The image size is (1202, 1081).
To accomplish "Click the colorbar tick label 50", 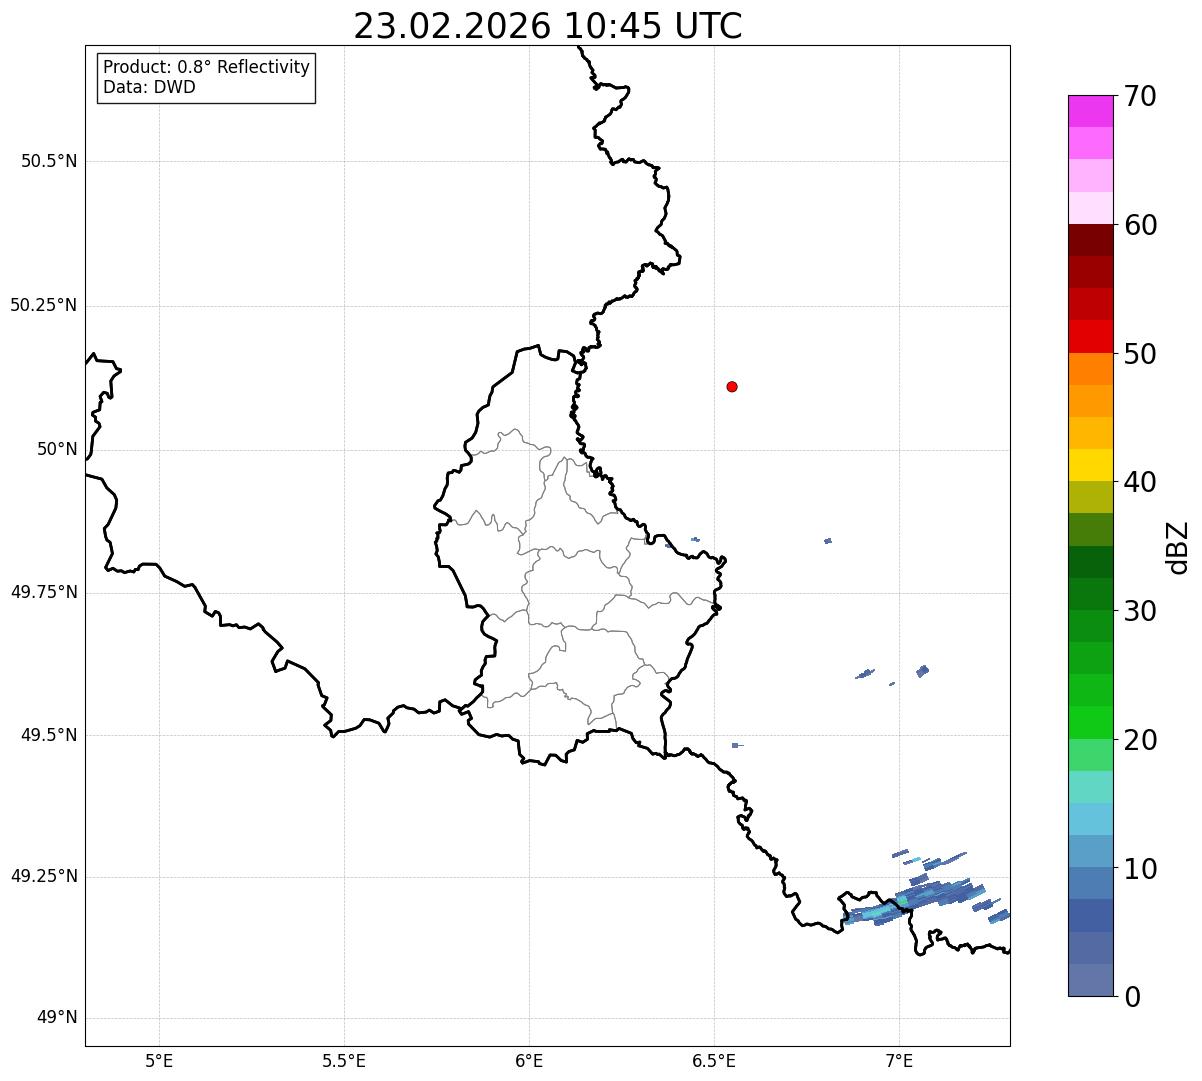I will (1140, 354).
